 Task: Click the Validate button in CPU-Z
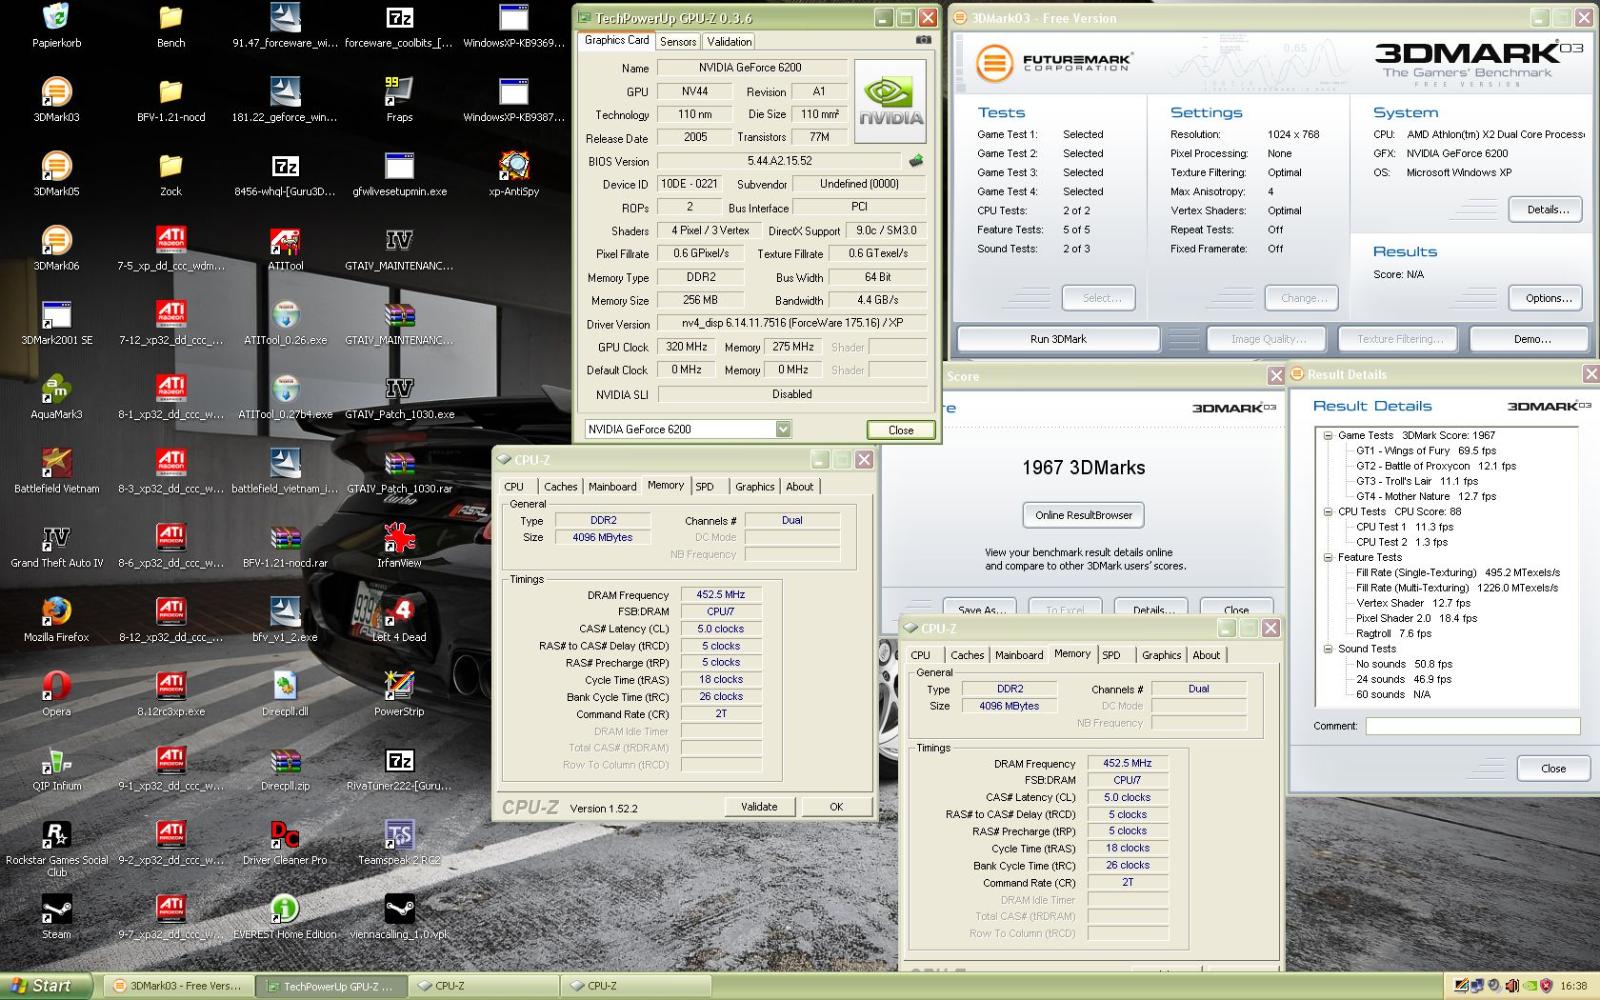(759, 807)
